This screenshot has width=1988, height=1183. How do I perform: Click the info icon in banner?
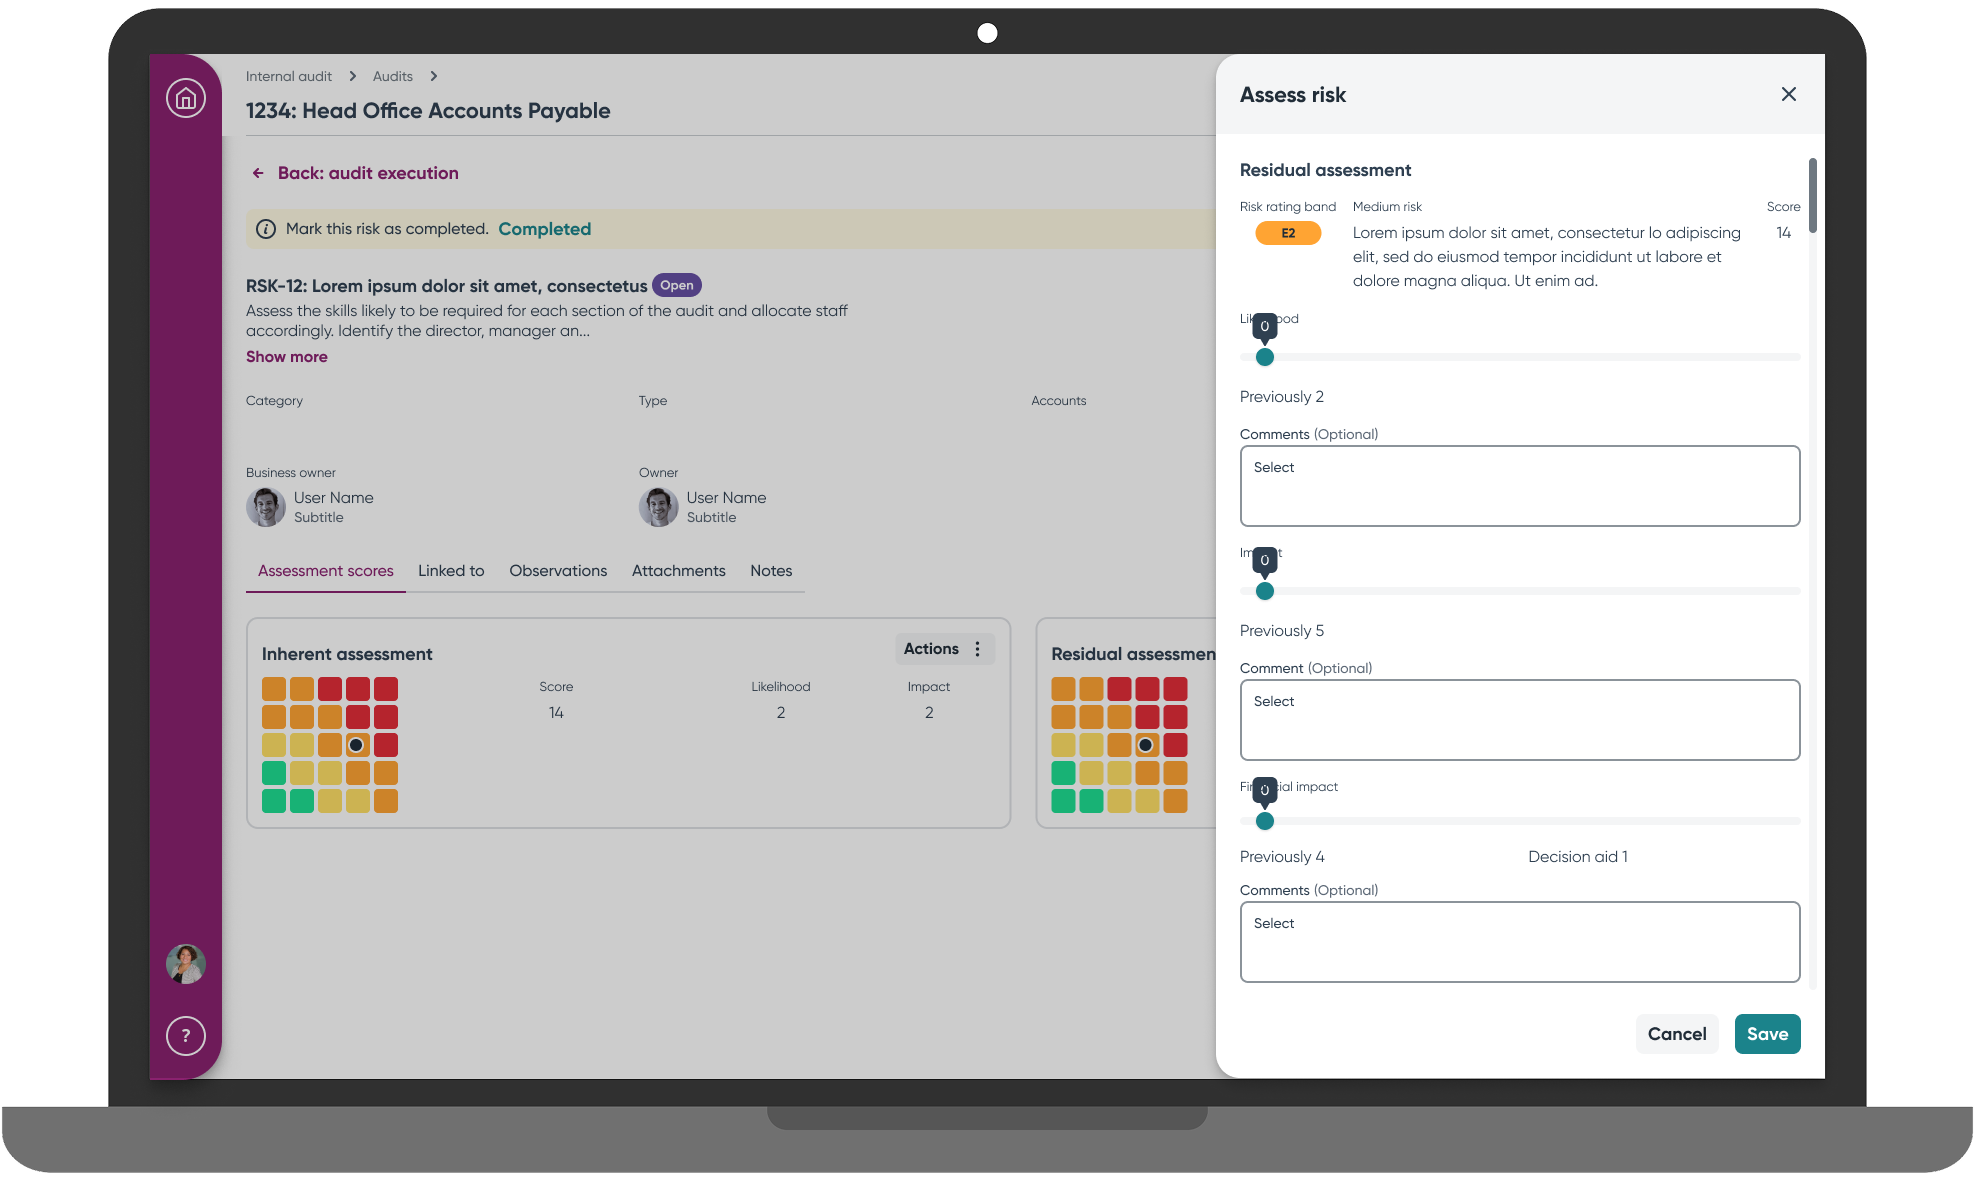266,229
